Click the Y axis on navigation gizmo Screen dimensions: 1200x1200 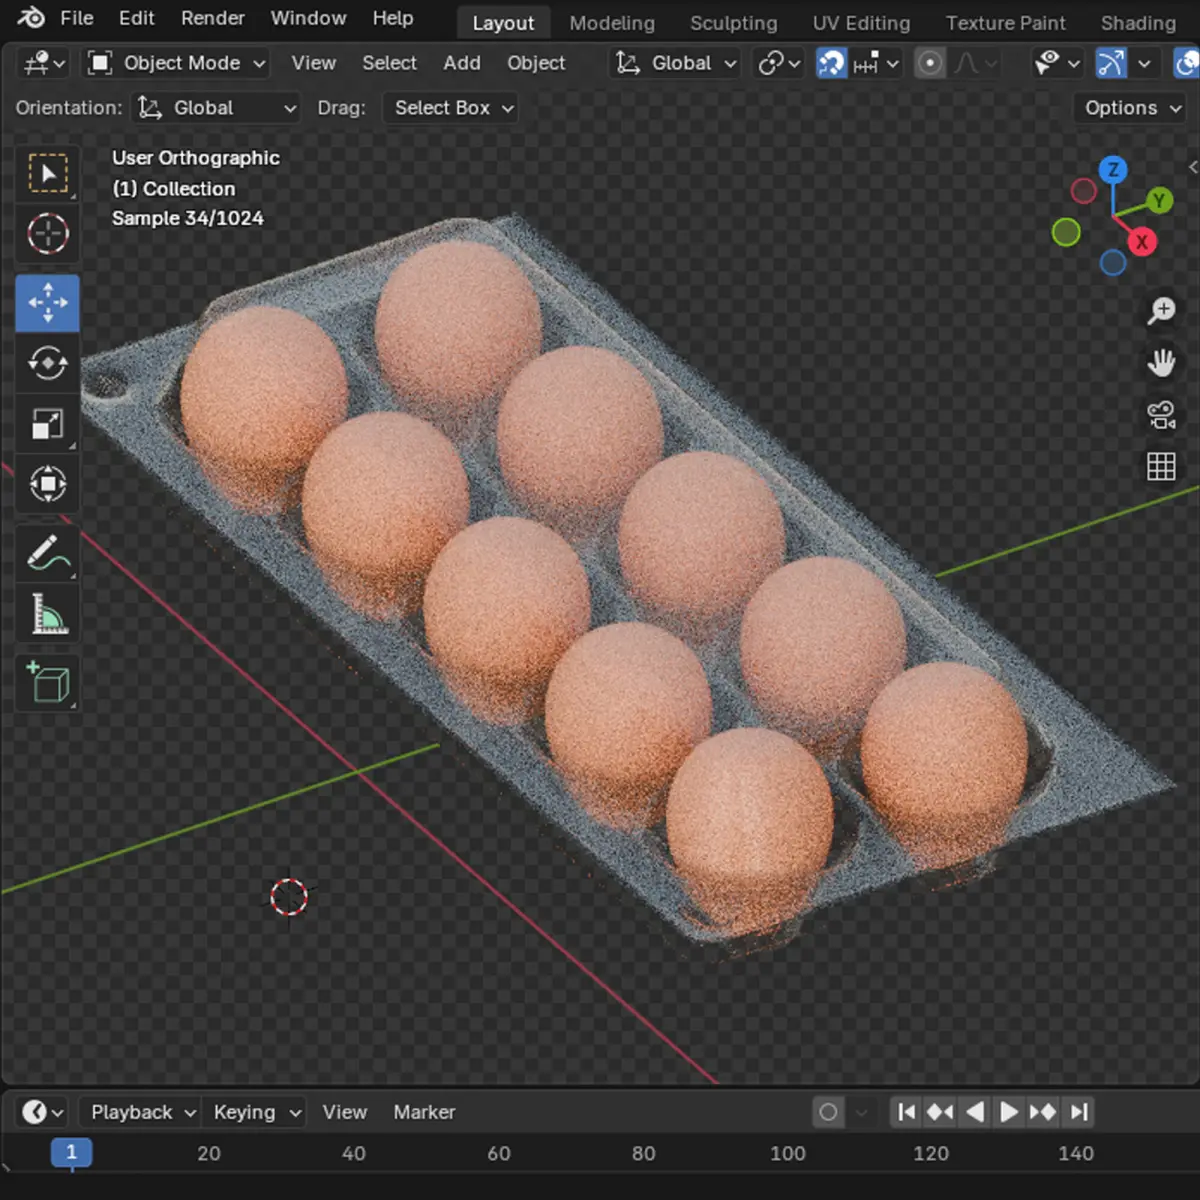(x=1159, y=200)
